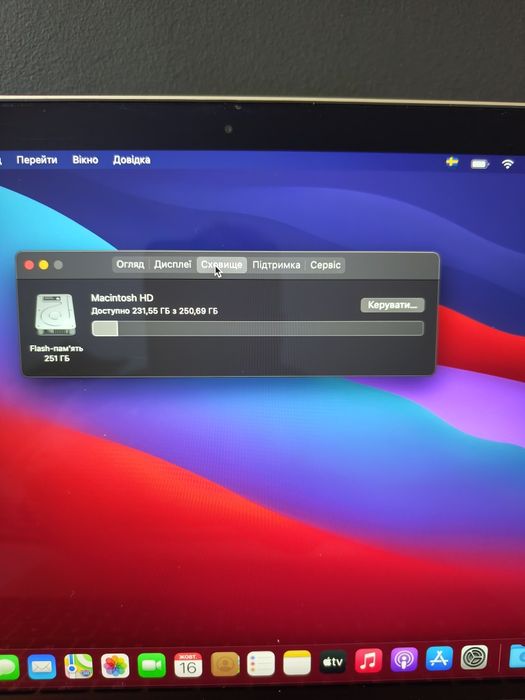Click the Керувати... button
525x700 pixels.
tap(392, 305)
